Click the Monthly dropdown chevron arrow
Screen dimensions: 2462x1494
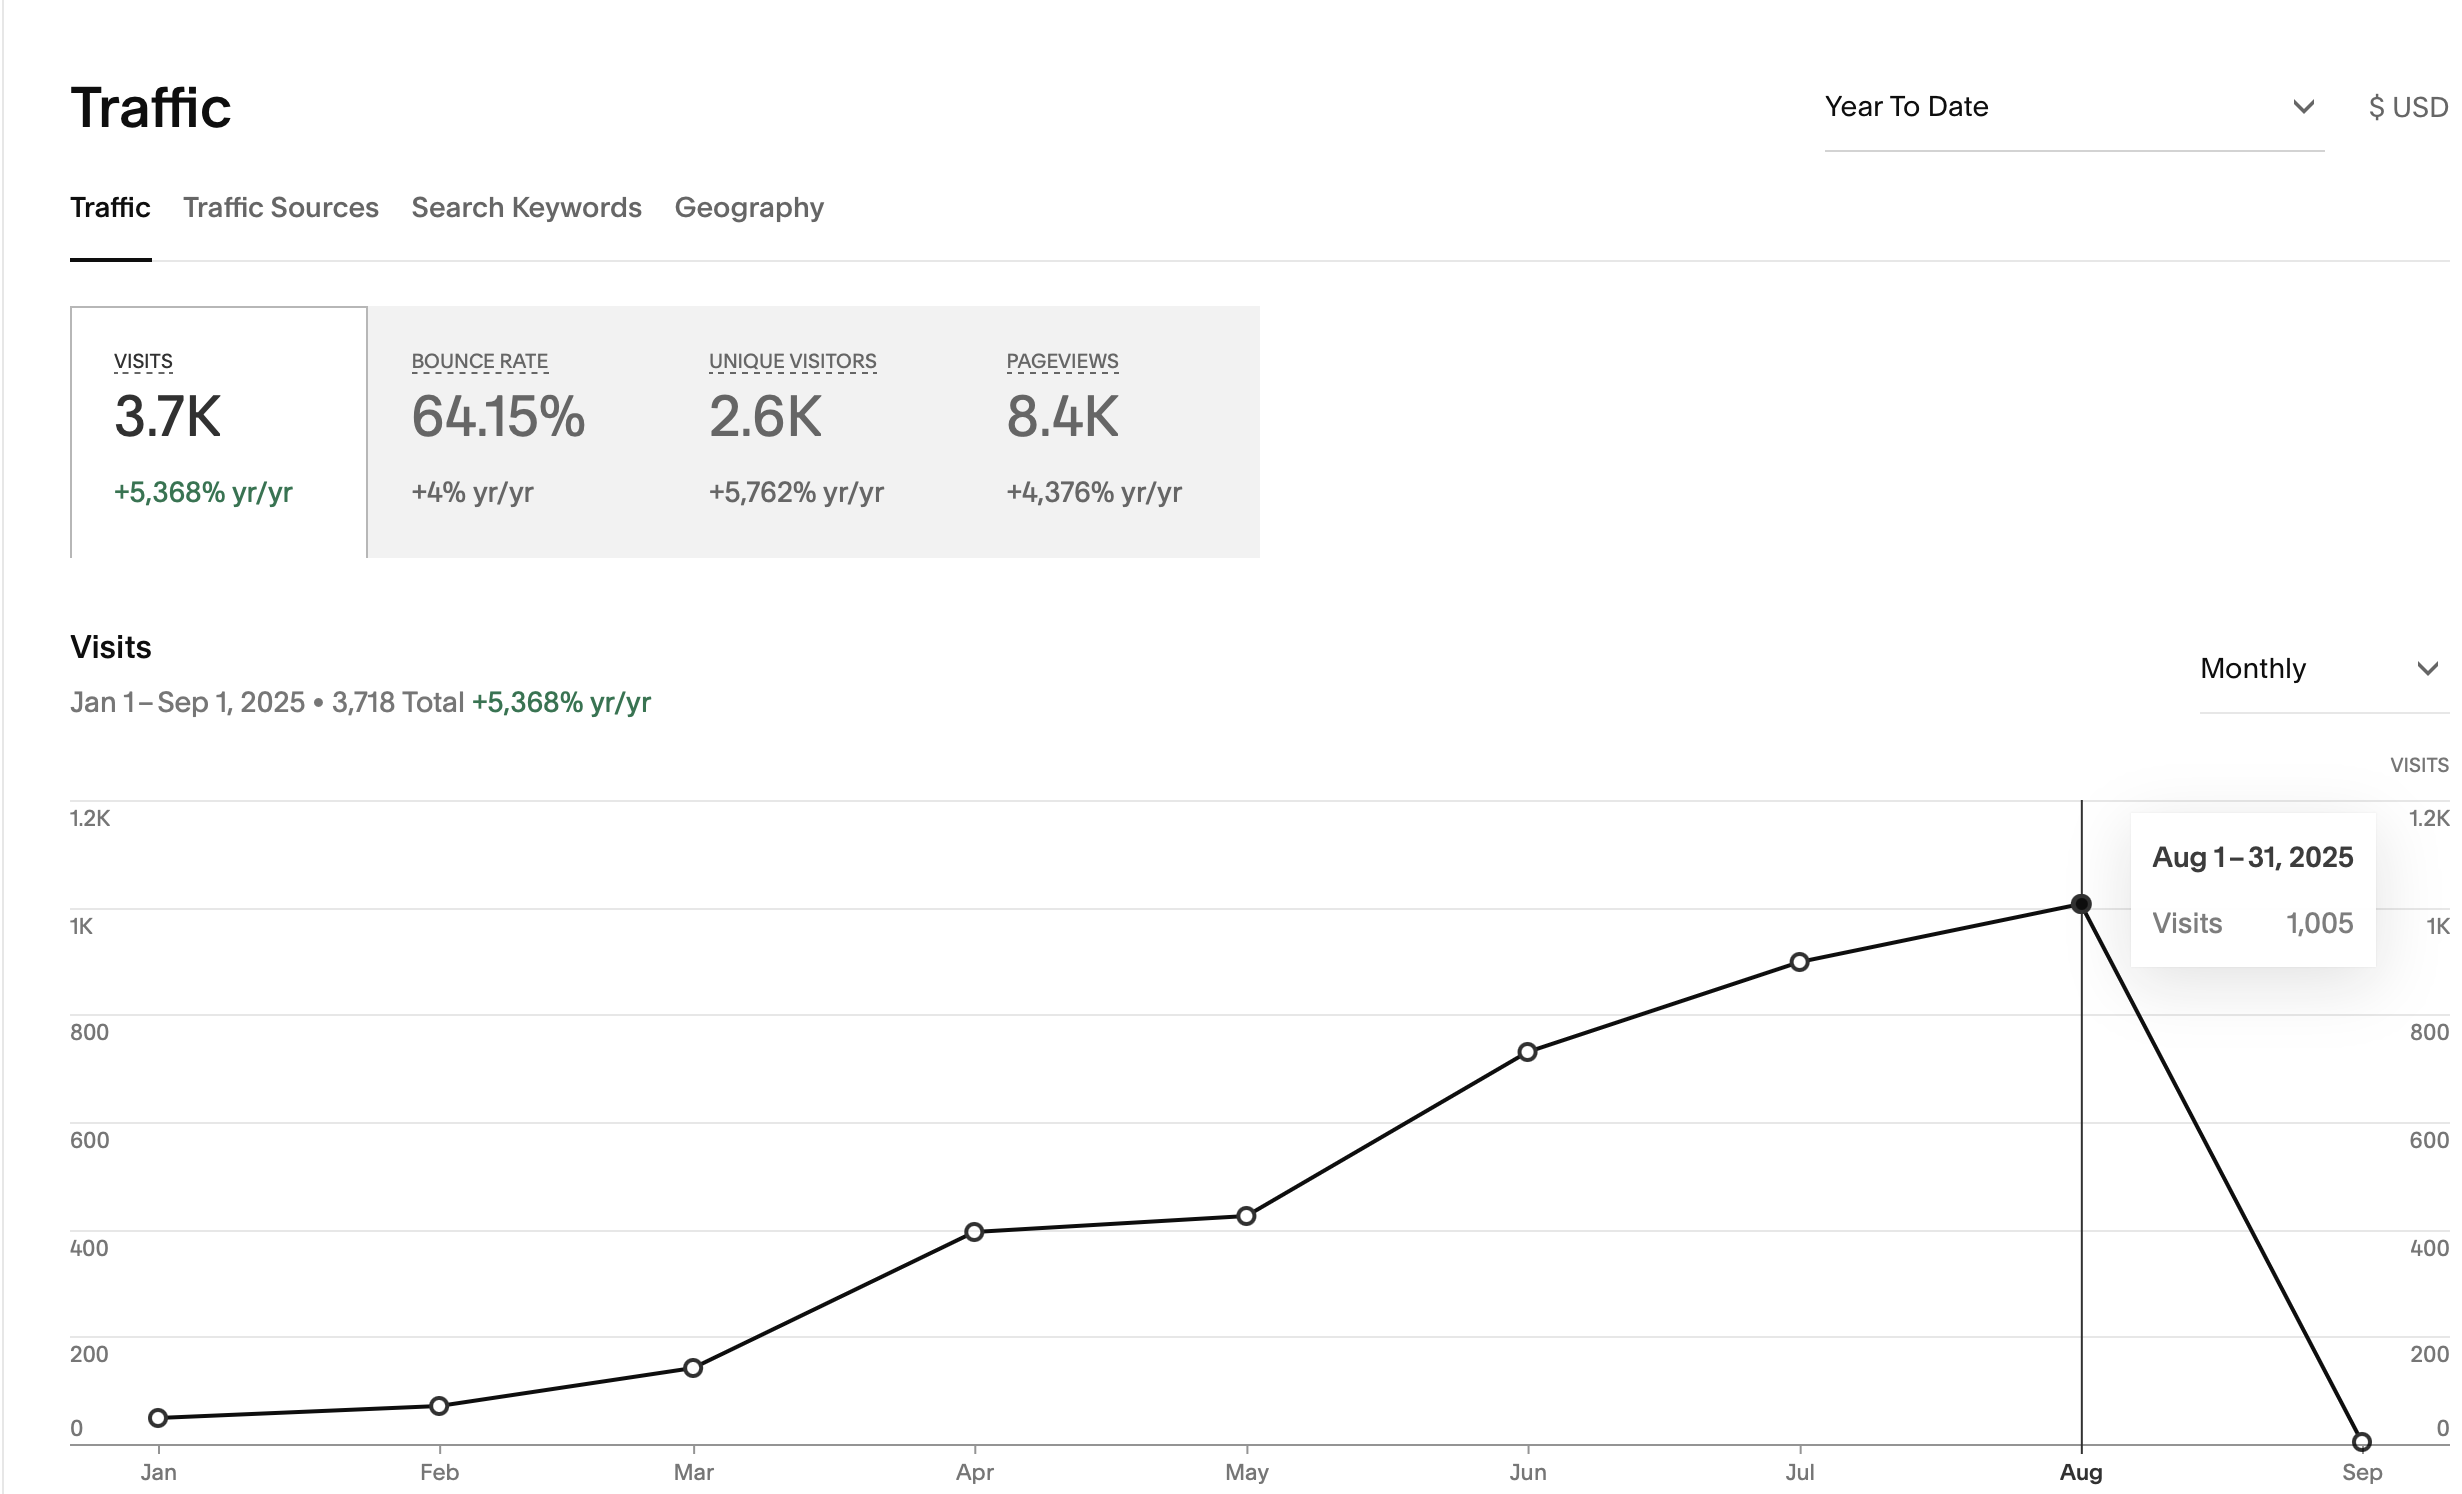(x=2427, y=668)
